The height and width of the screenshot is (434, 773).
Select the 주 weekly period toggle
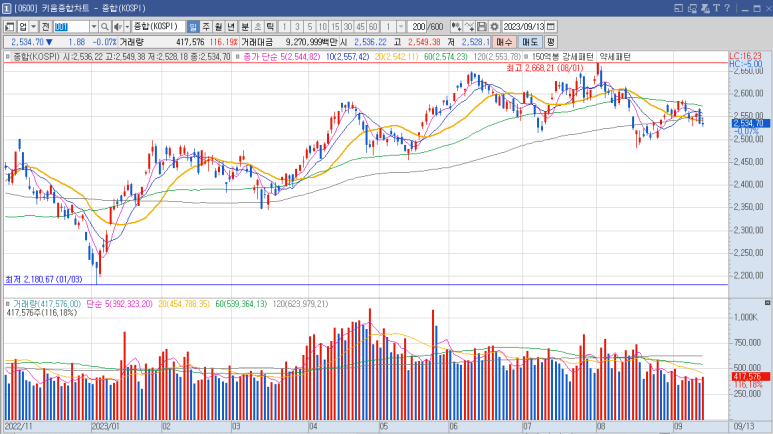(x=206, y=27)
